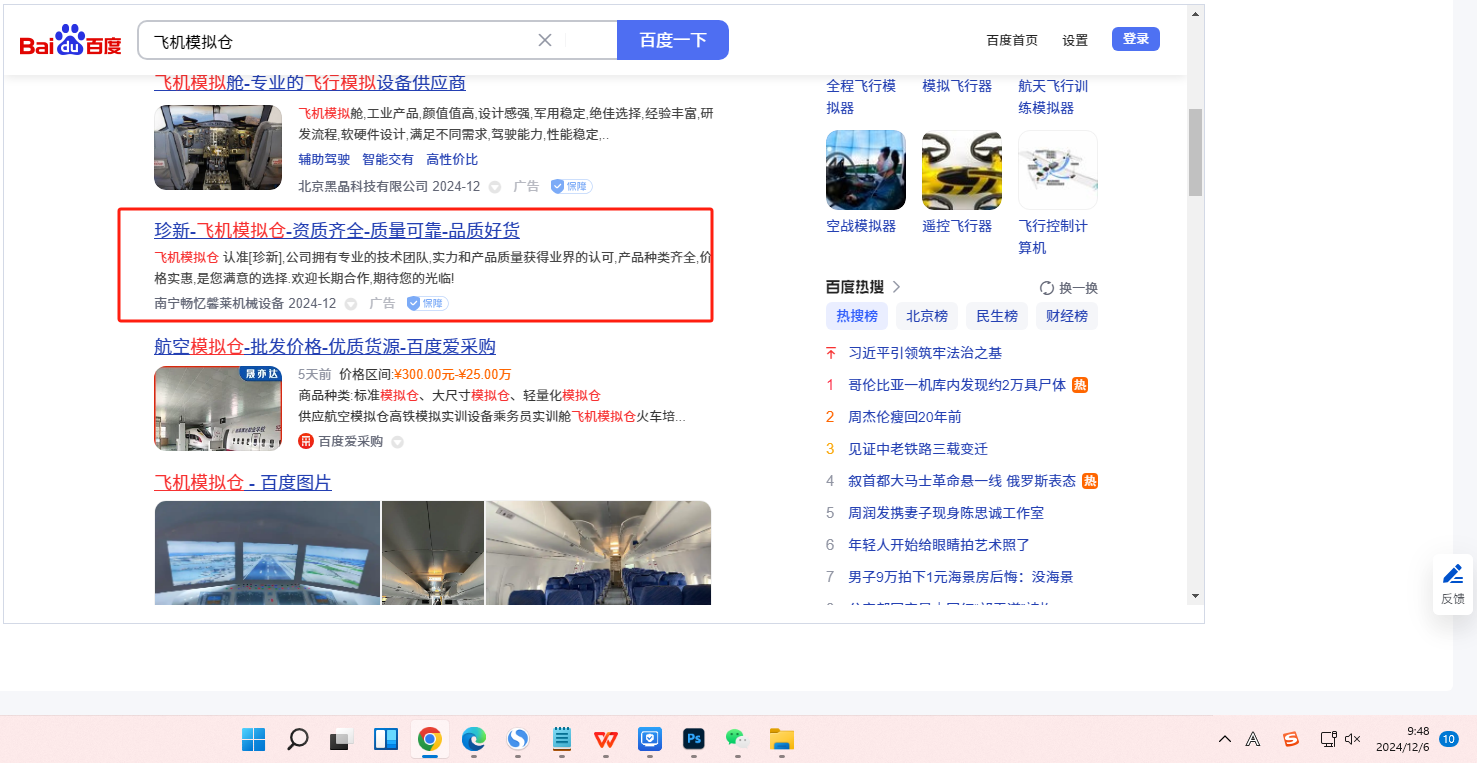
Task: Click the 智能交有 sublink
Action: [x=388, y=160]
